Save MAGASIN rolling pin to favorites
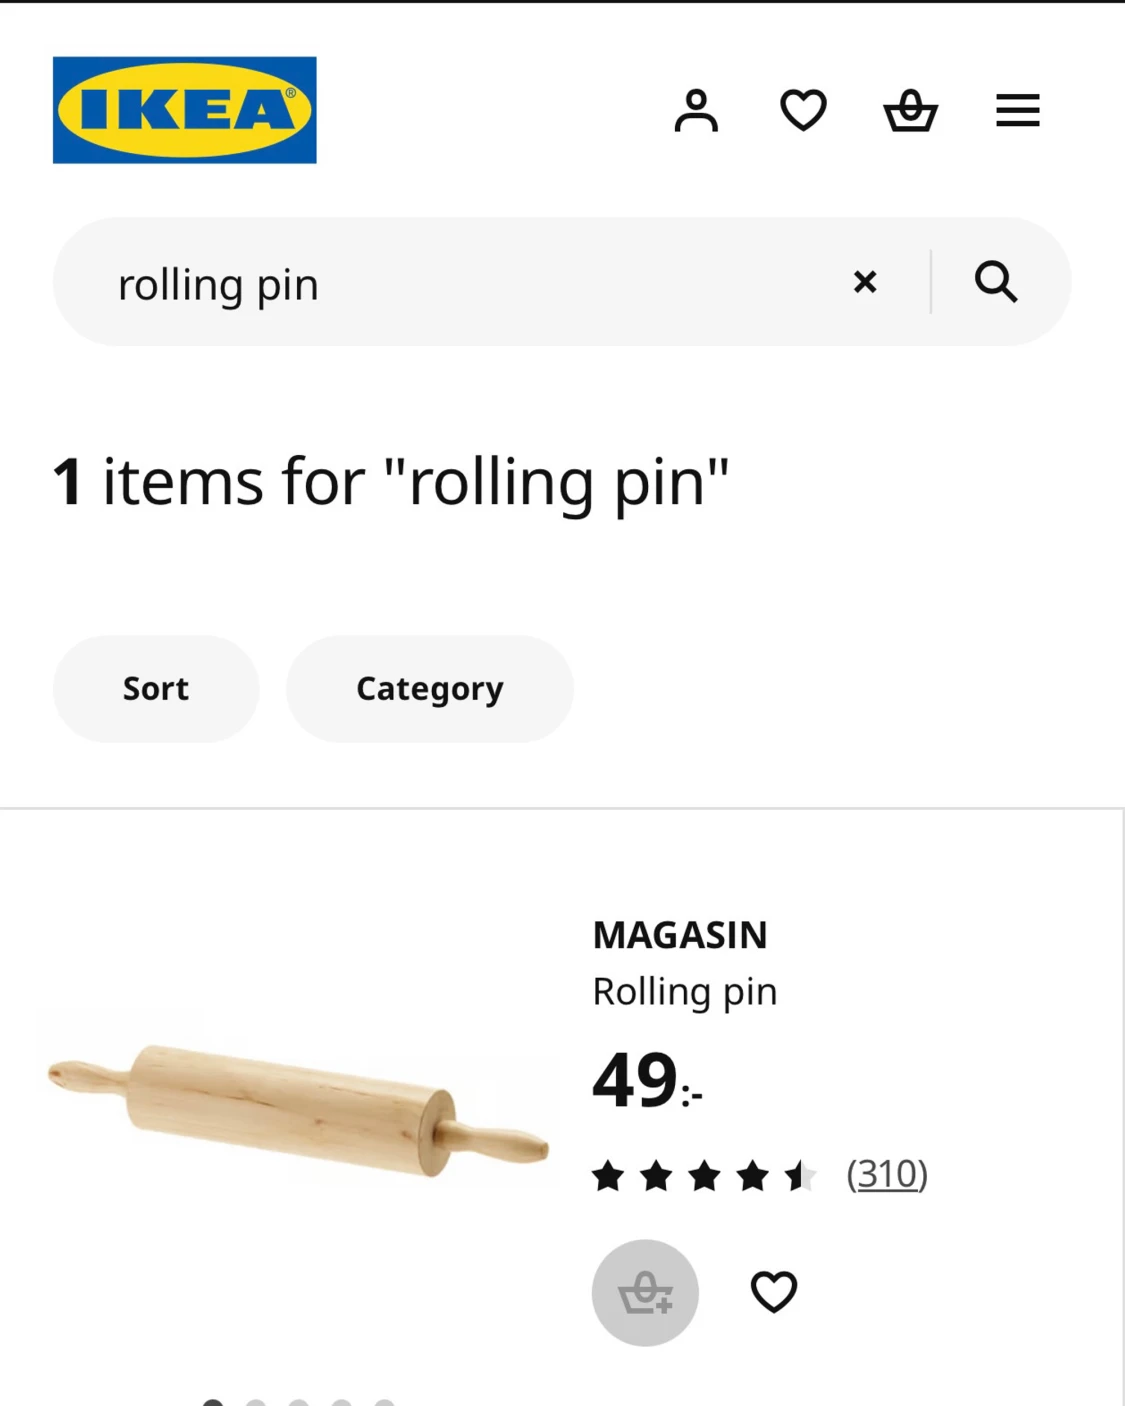Viewport: 1125px width, 1406px height. 774,1292
